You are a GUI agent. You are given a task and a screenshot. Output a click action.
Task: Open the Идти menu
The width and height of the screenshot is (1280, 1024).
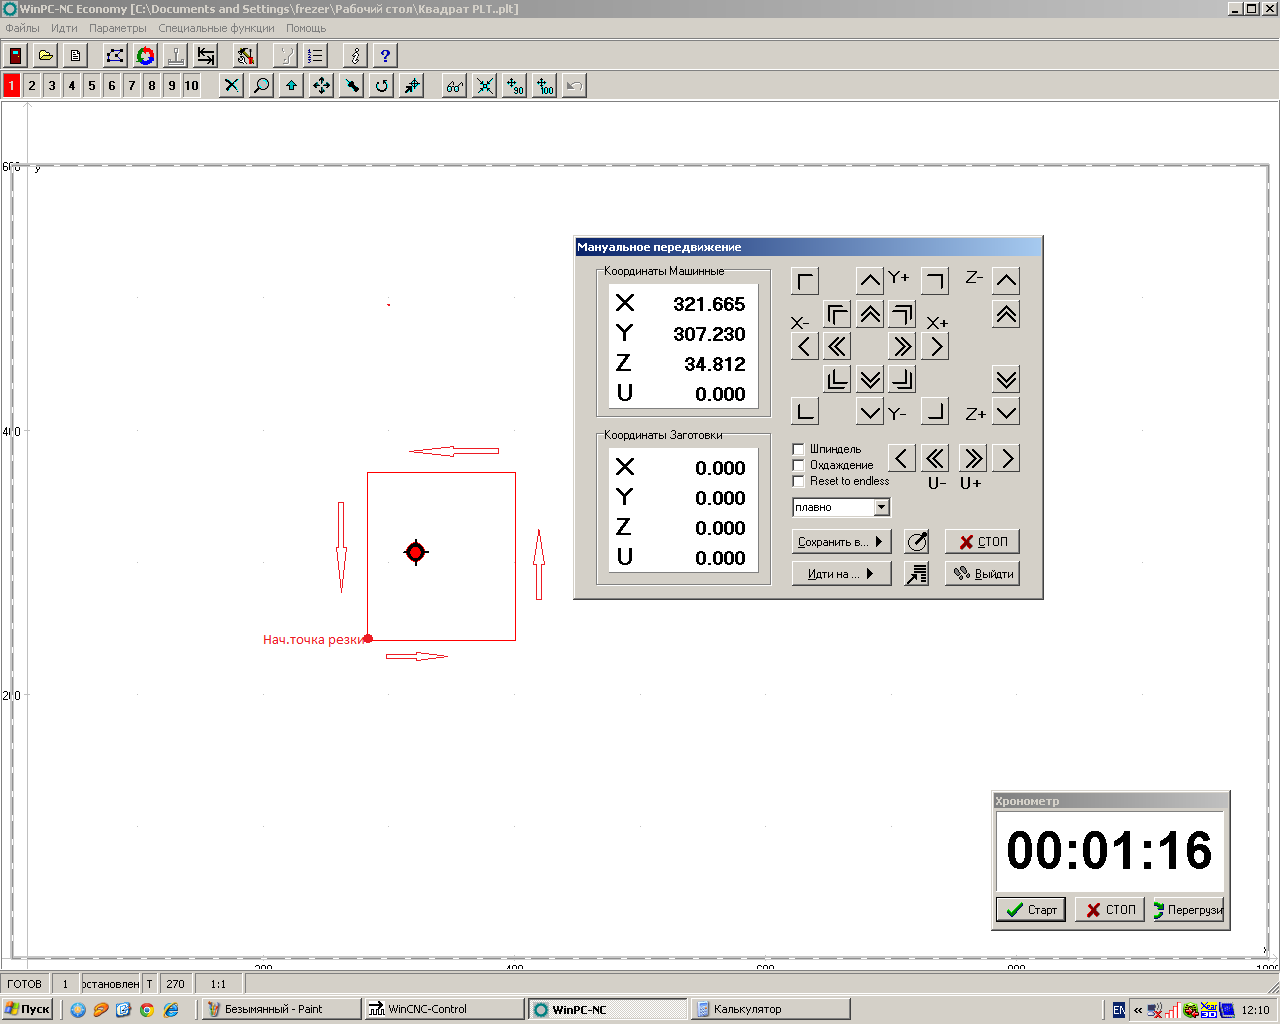coord(64,28)
